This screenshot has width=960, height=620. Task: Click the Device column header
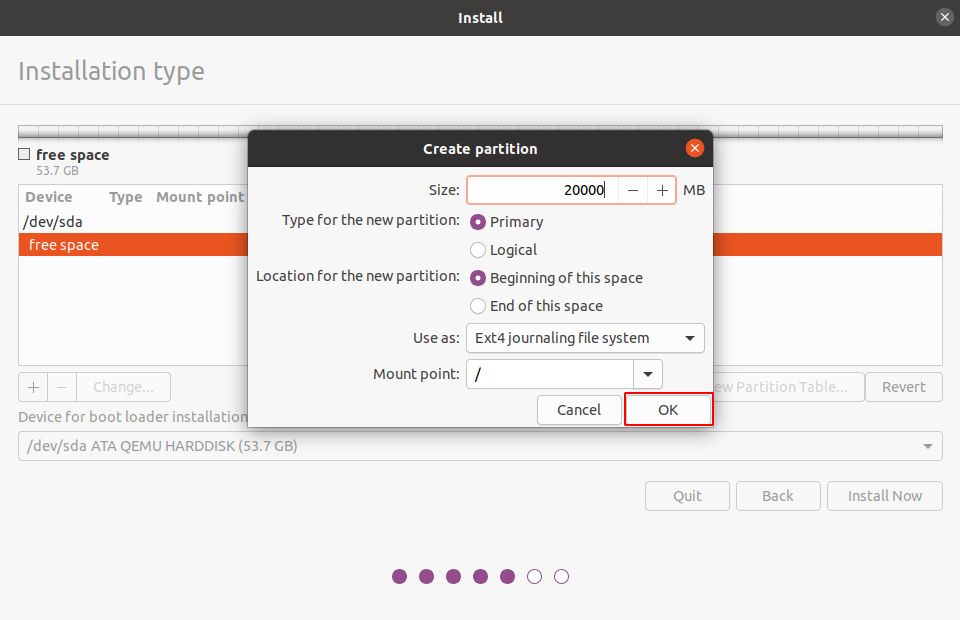[49, 197]
